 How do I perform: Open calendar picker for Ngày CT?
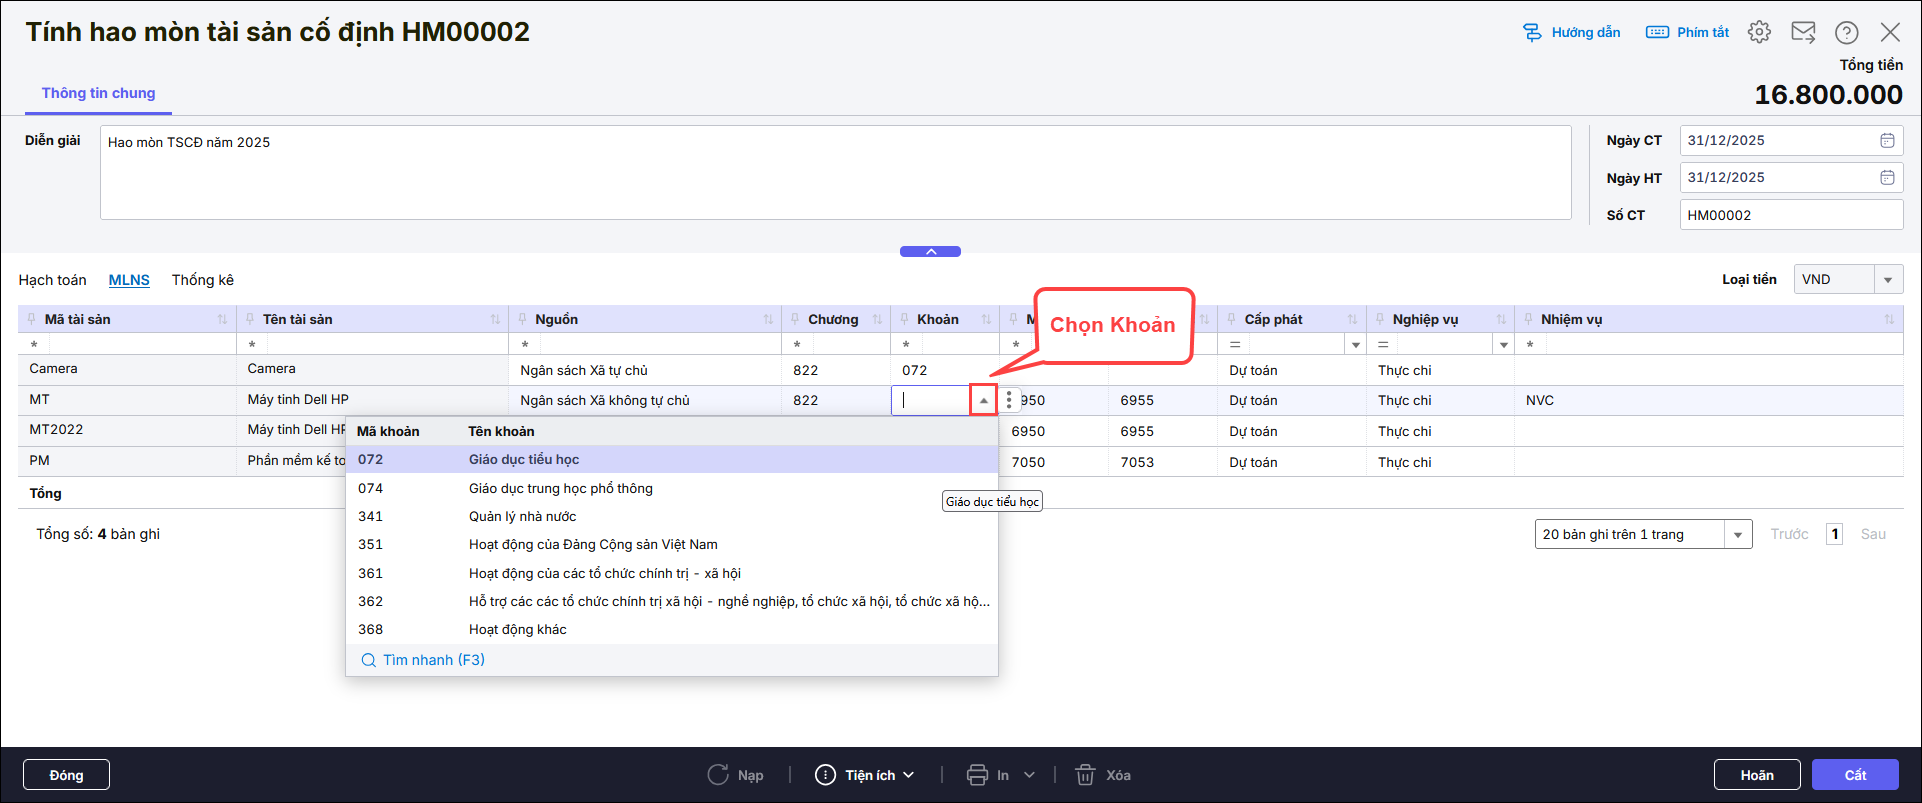(1887, 140)
